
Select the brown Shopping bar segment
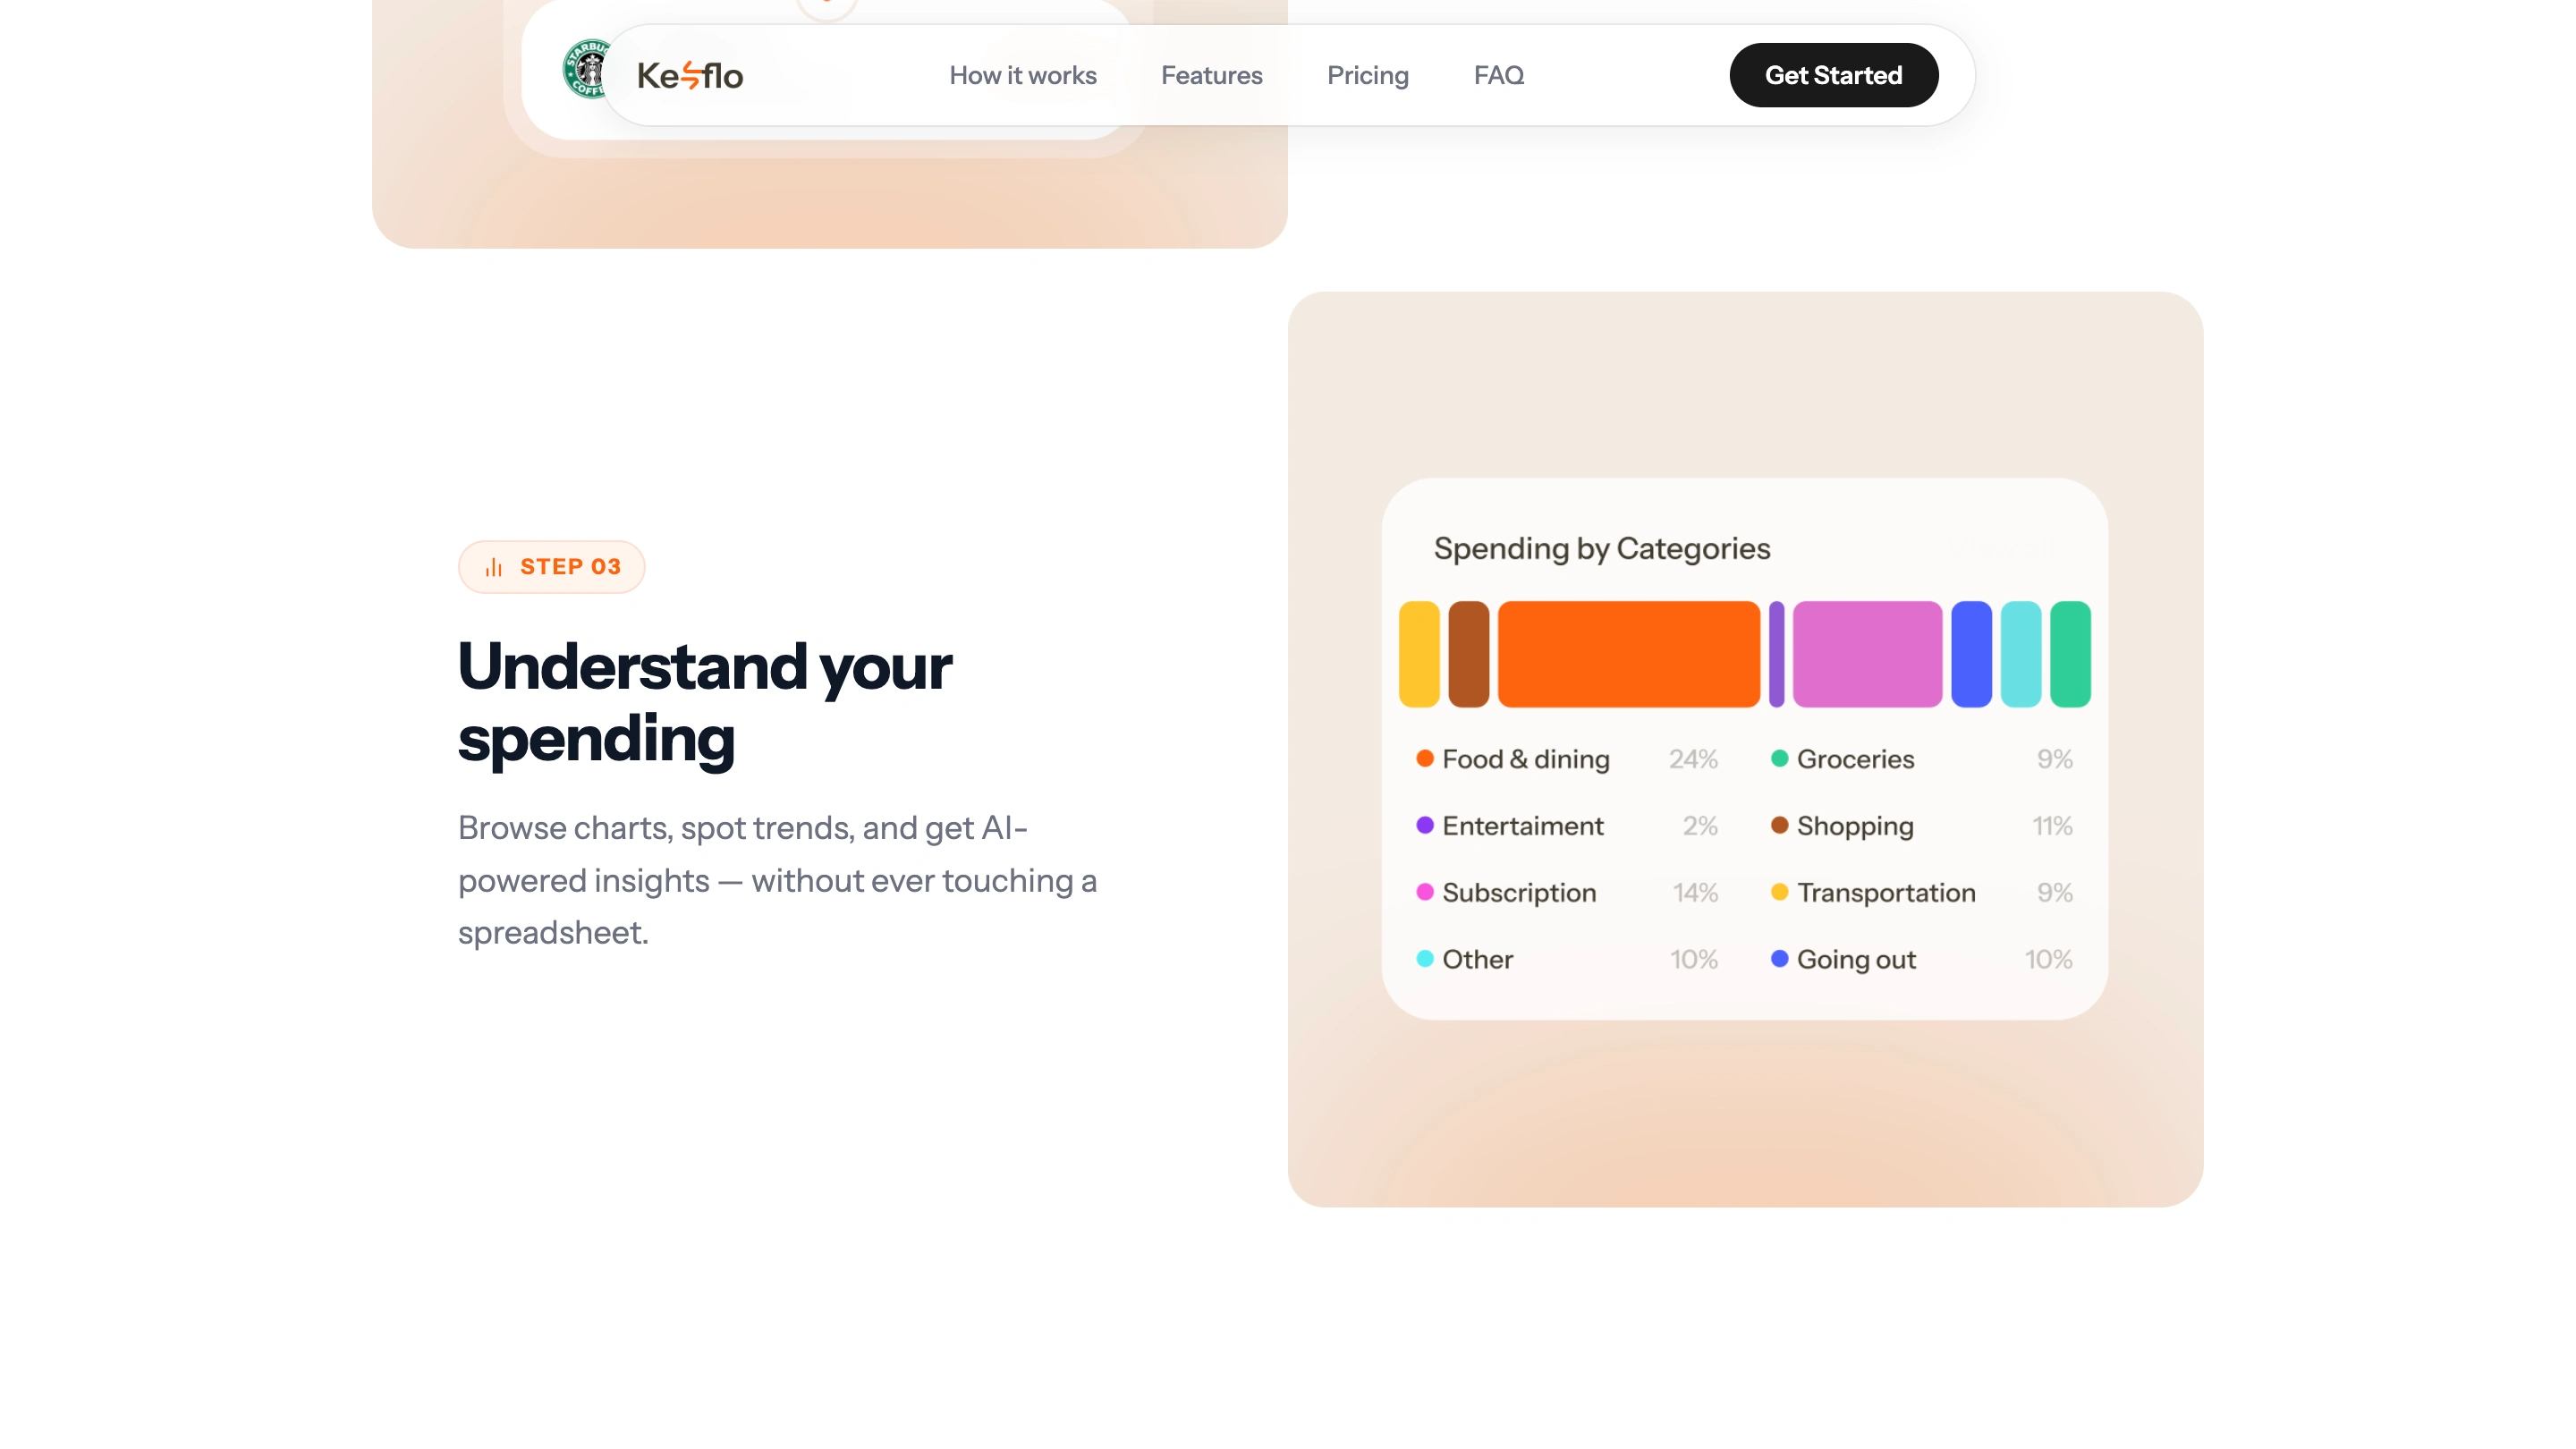tap(1468, 654)
